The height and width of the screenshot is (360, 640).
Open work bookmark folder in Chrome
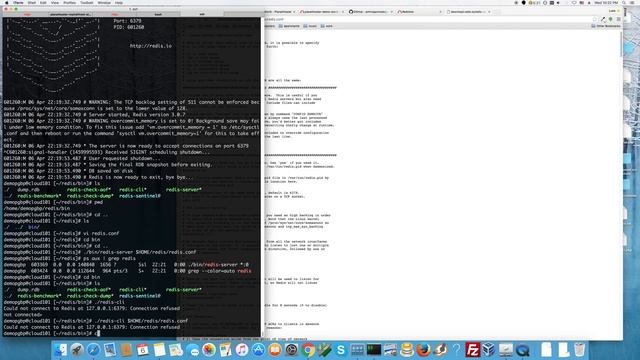click(x=327, y=26)
